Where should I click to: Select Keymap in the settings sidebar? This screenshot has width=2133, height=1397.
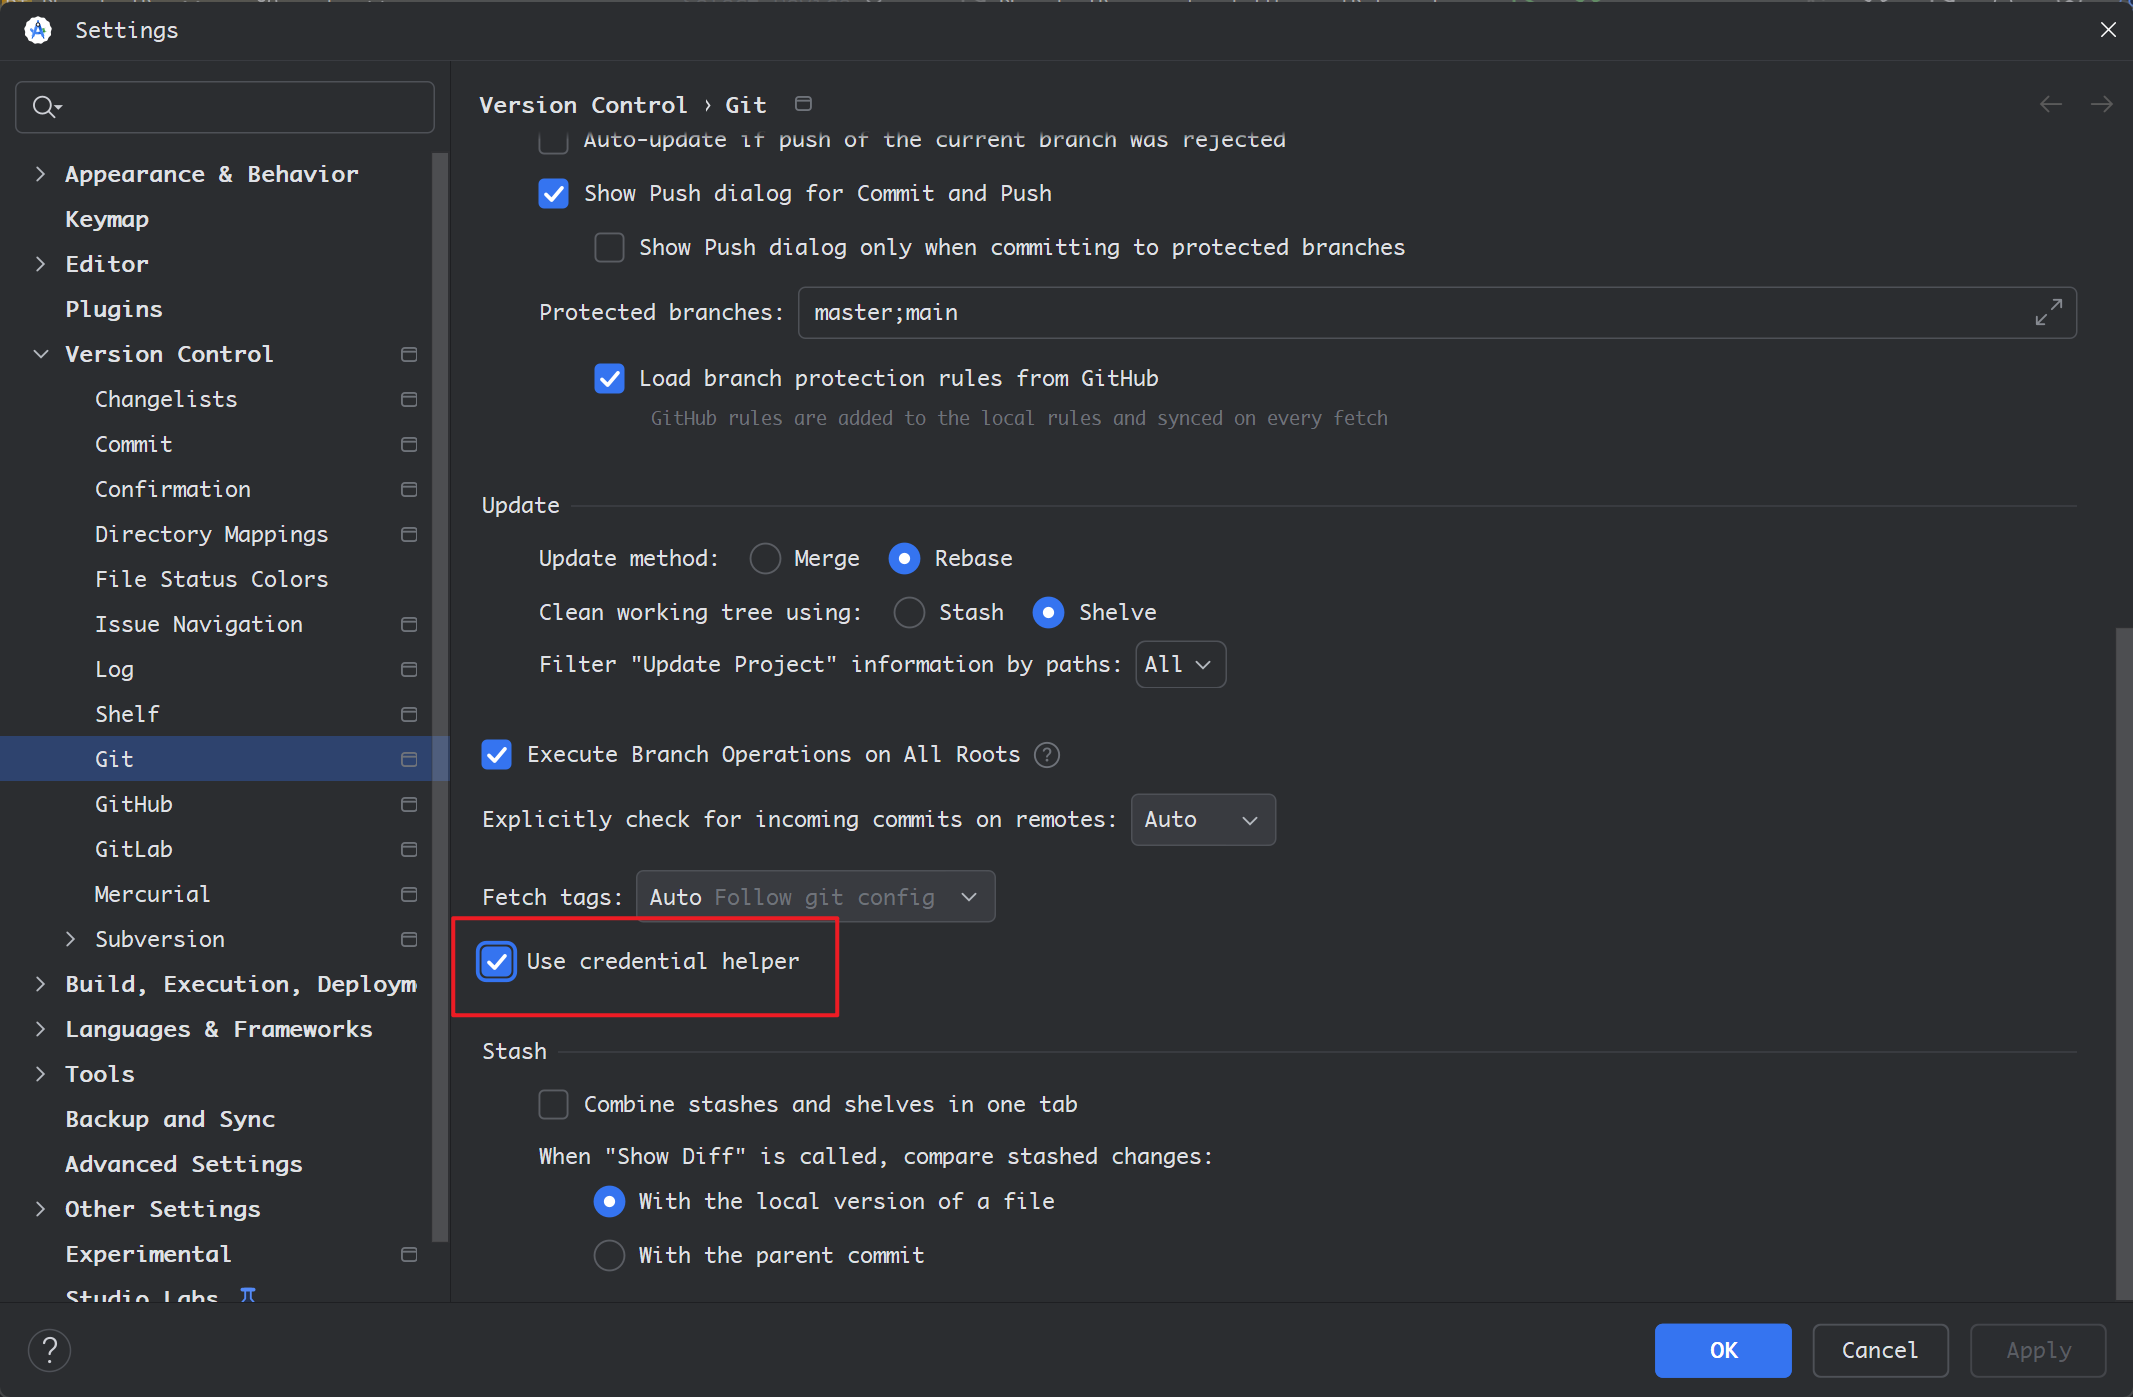[x=107, y=219]
